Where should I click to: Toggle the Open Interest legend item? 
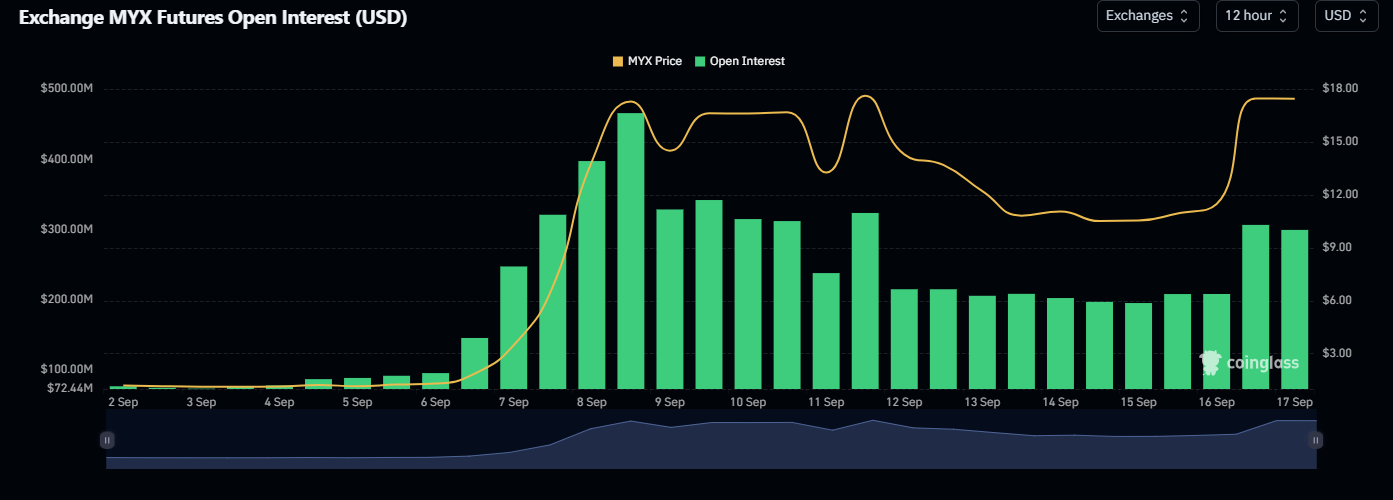[746, 61]
